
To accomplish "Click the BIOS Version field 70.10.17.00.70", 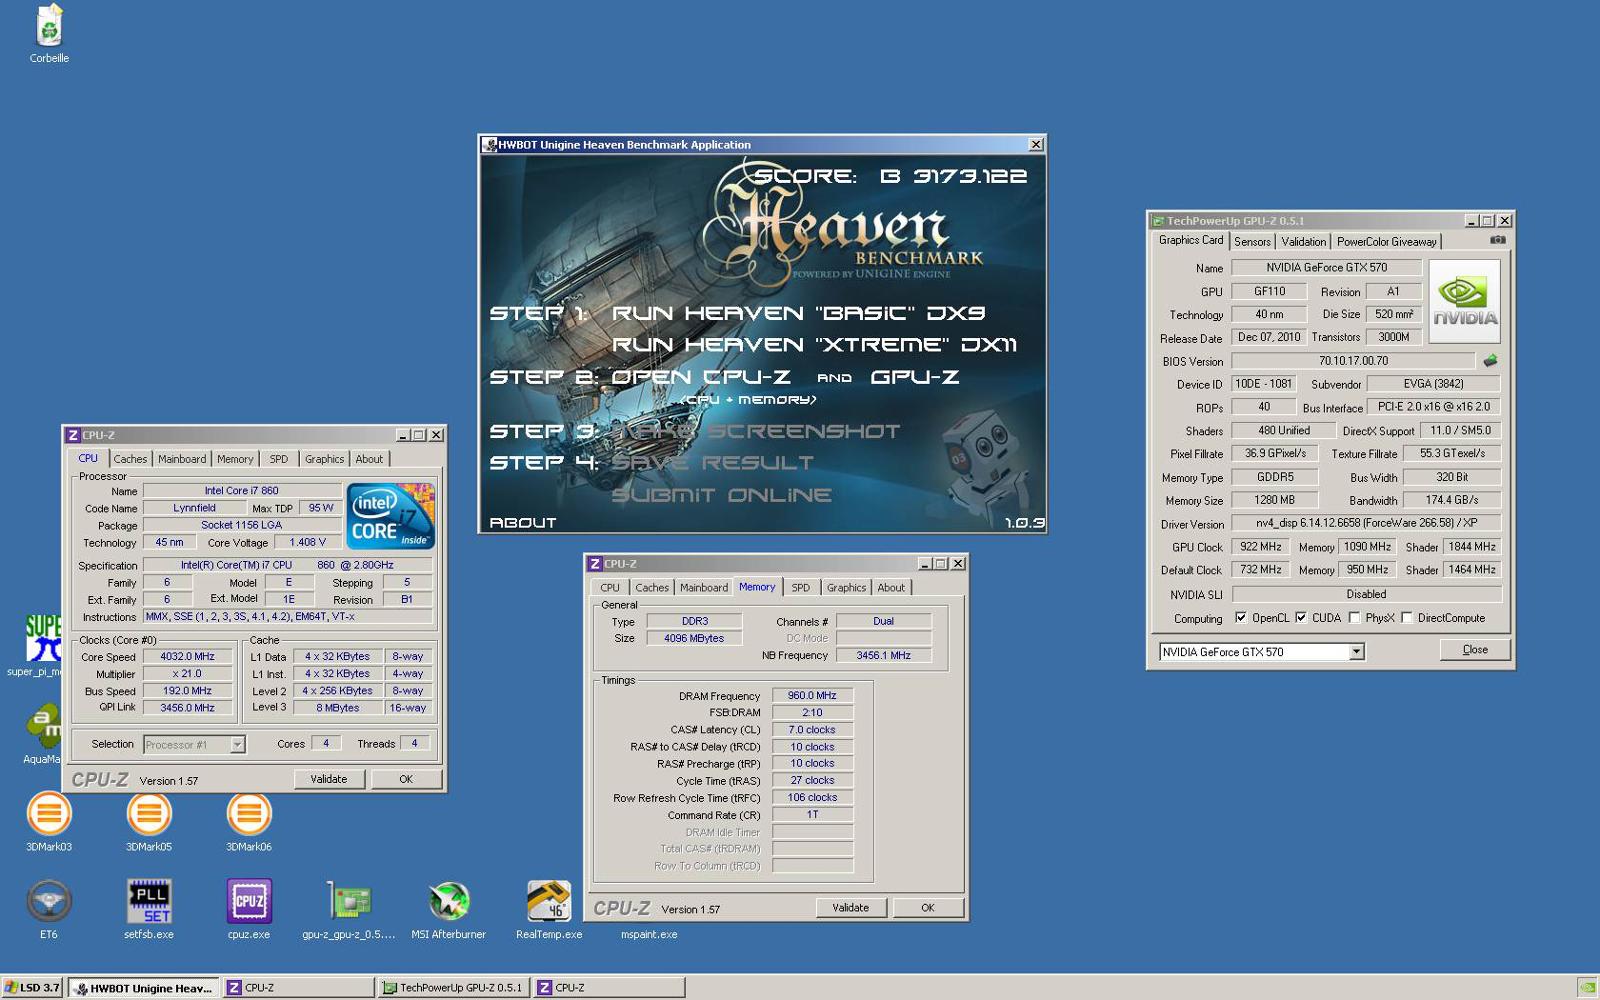I will coord(1353,361).
